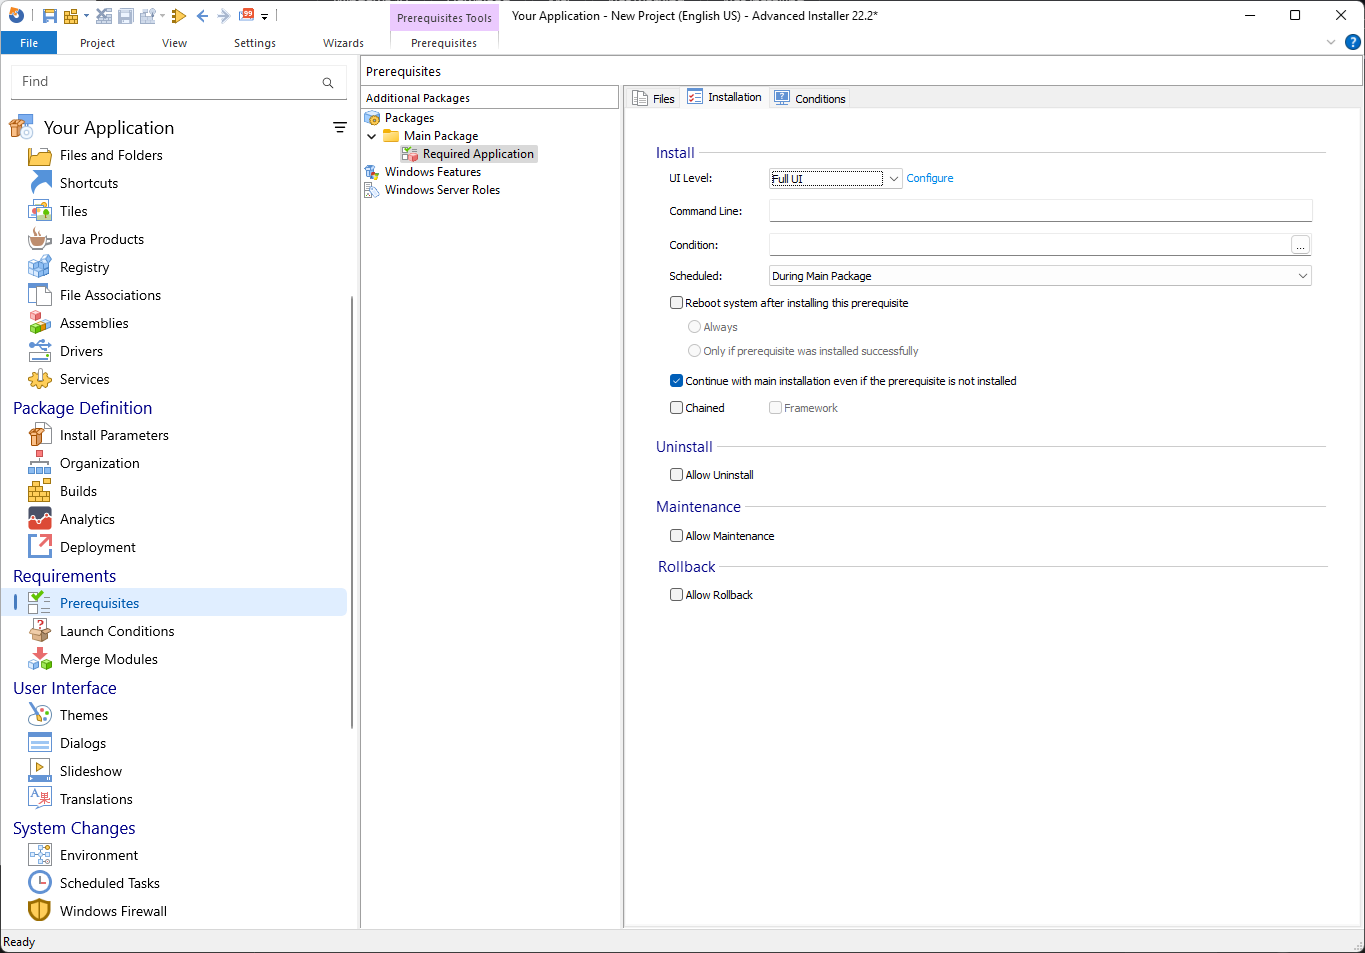
Task: Switch to the Conditions tab
Action: click(x=810, y=98)
